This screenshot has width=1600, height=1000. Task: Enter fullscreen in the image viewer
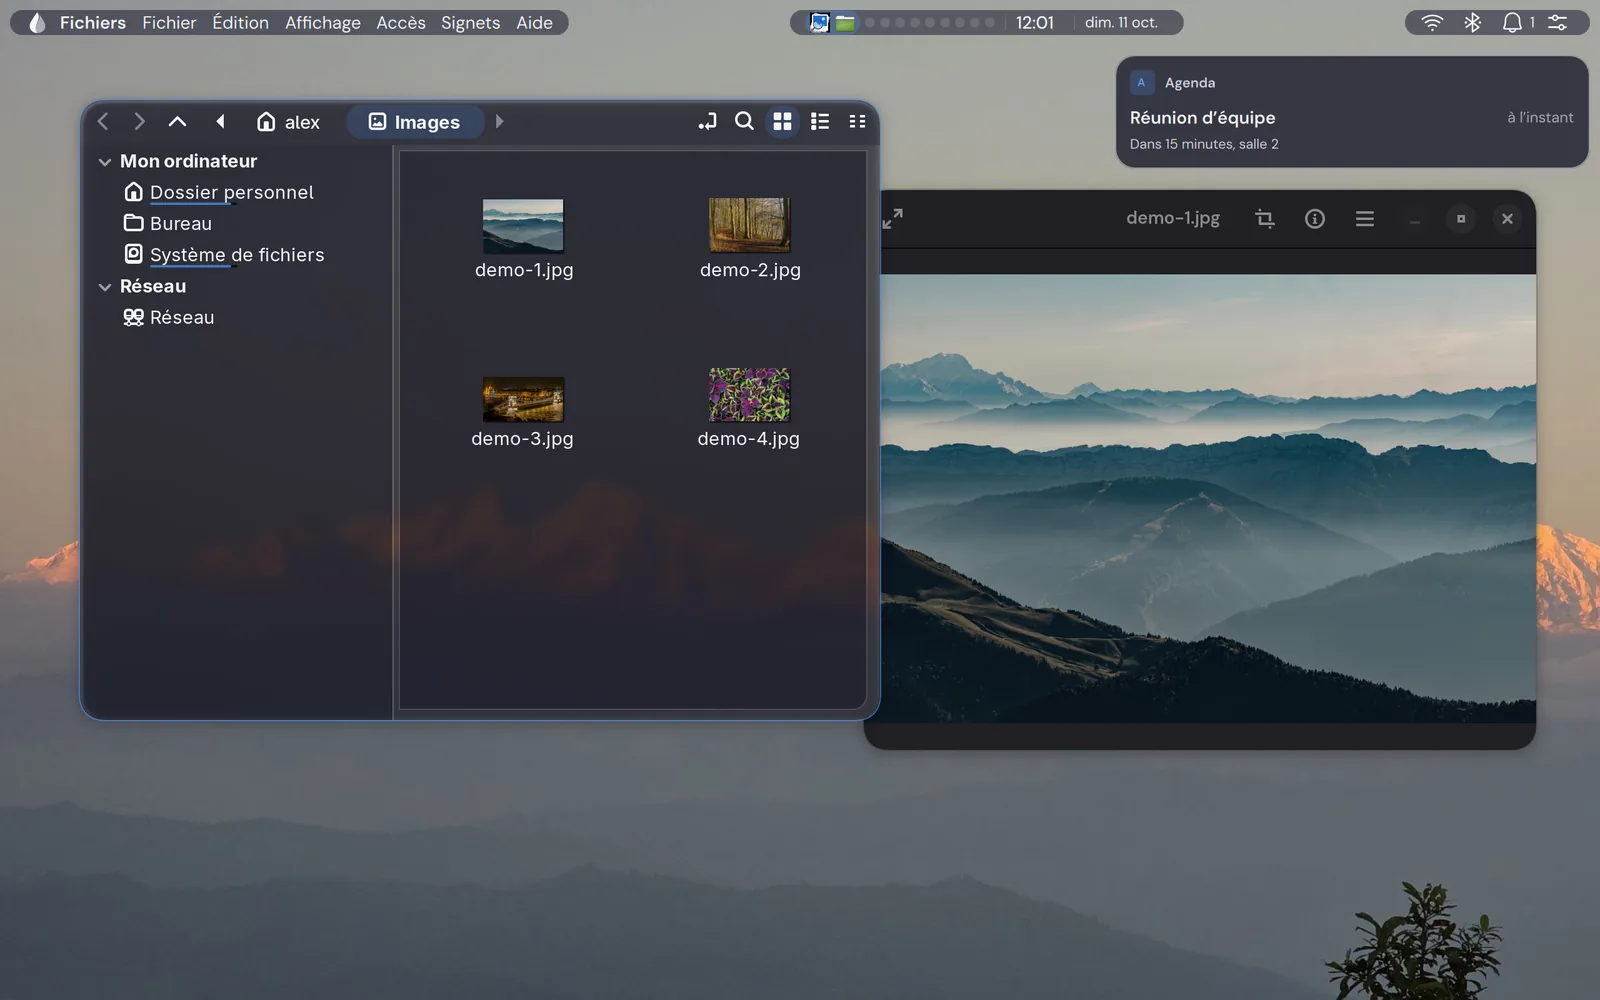point(893,218)
